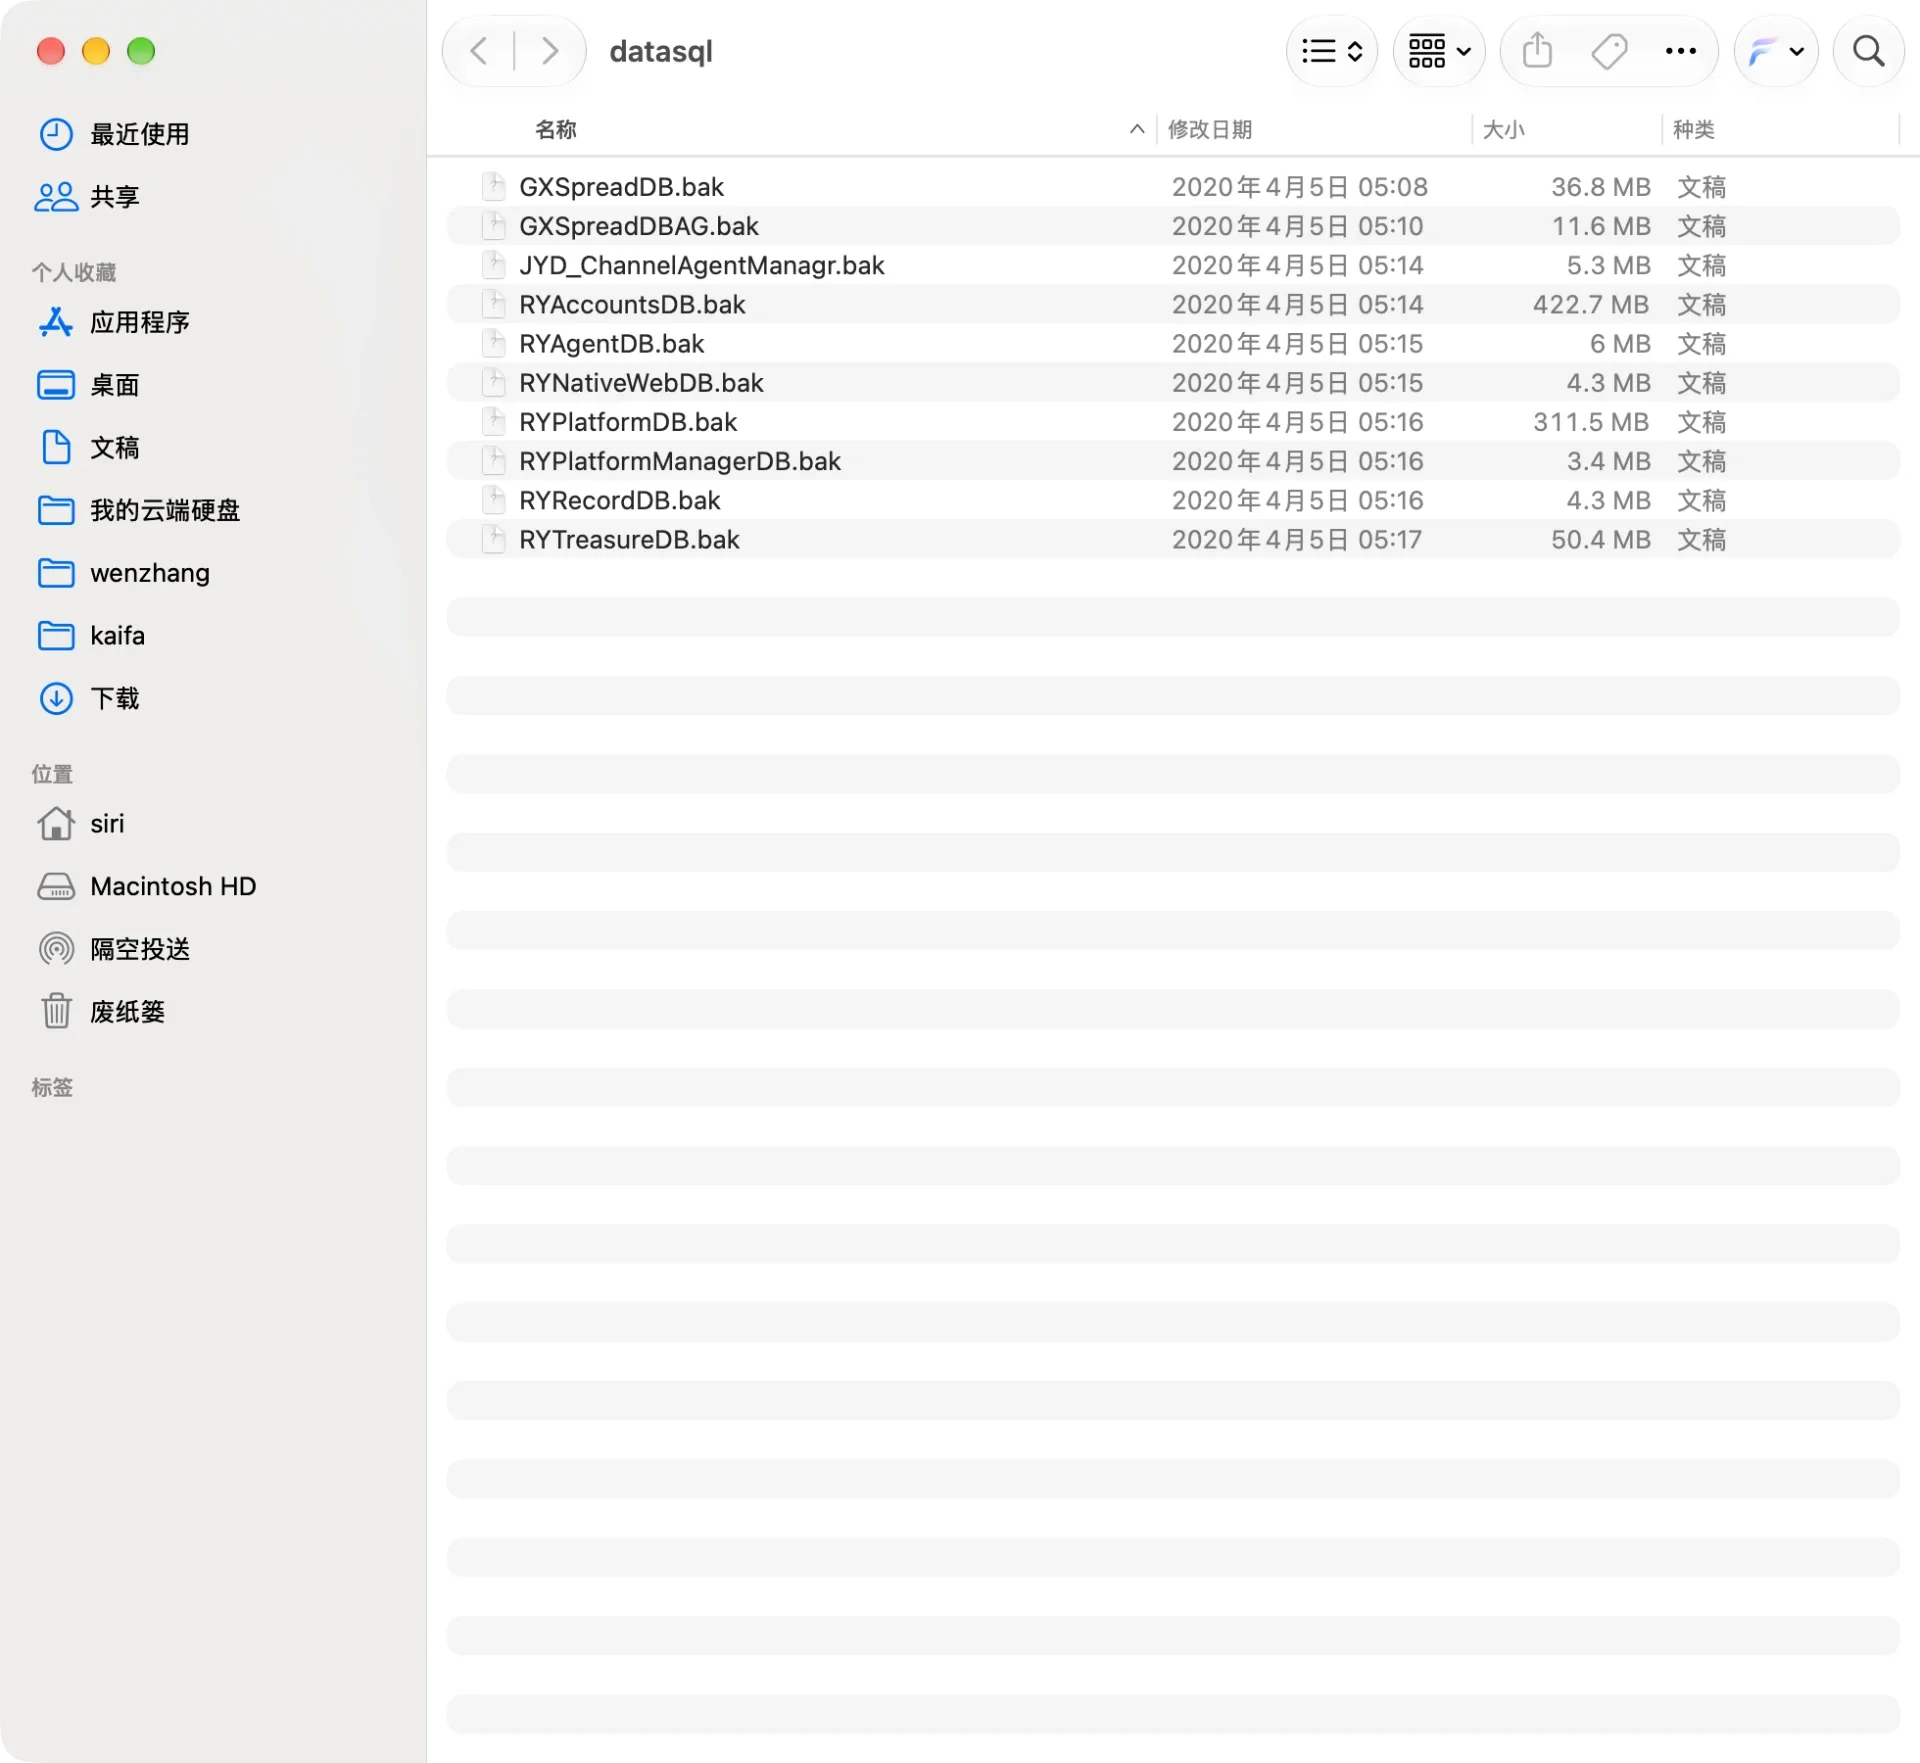Select the RYPlatformManagerDB.bak file
Image resolution: width=1920 pixels, height=1763 pixels.
(1173, 461)
